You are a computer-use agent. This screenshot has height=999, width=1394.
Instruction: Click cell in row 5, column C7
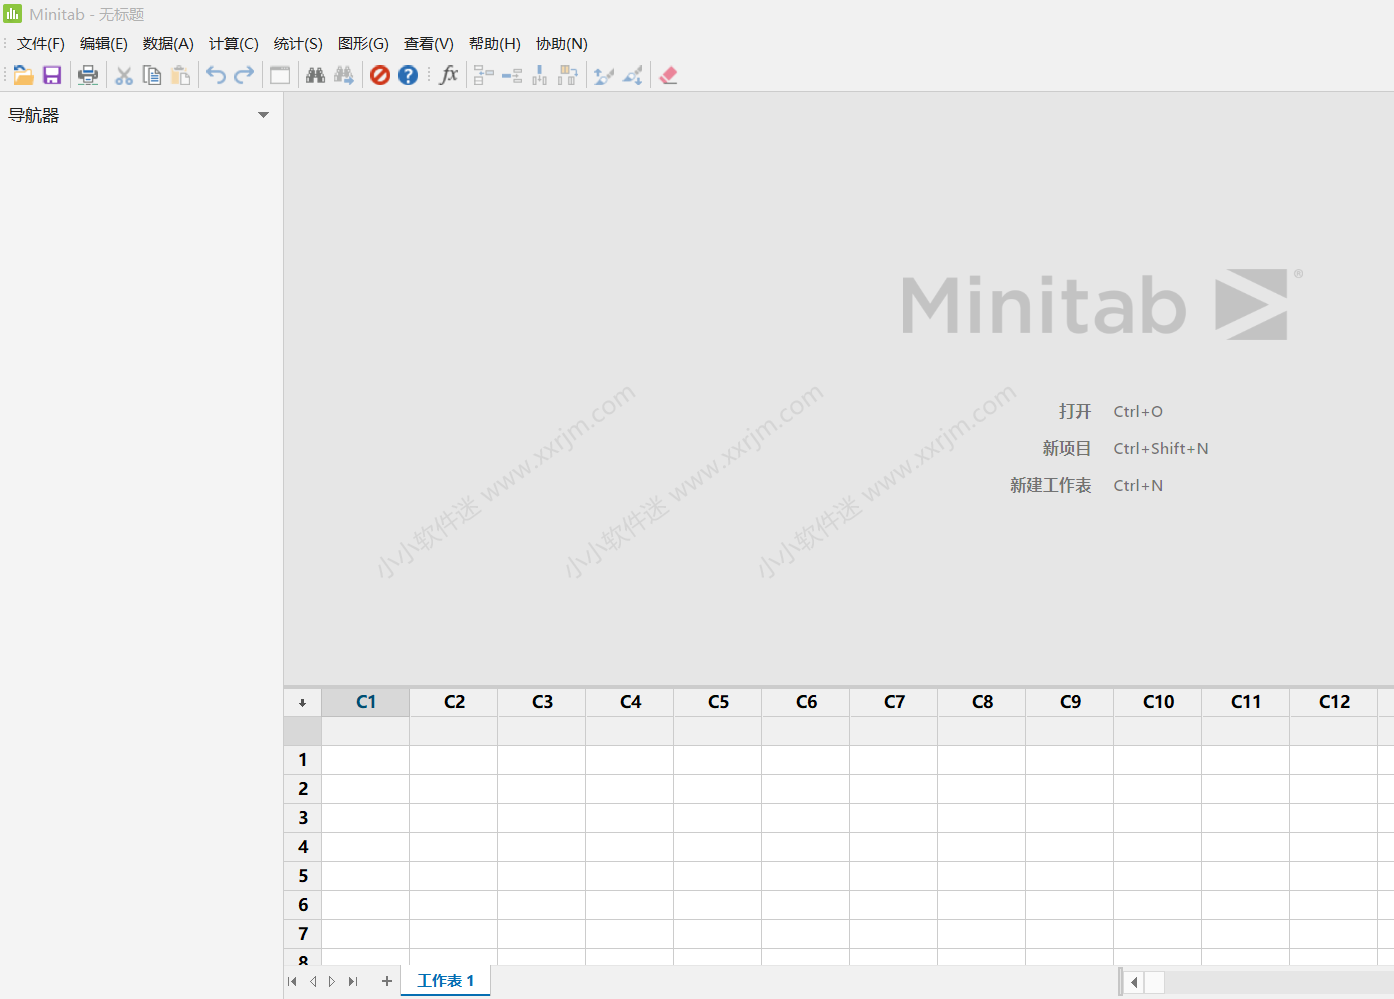894,876
